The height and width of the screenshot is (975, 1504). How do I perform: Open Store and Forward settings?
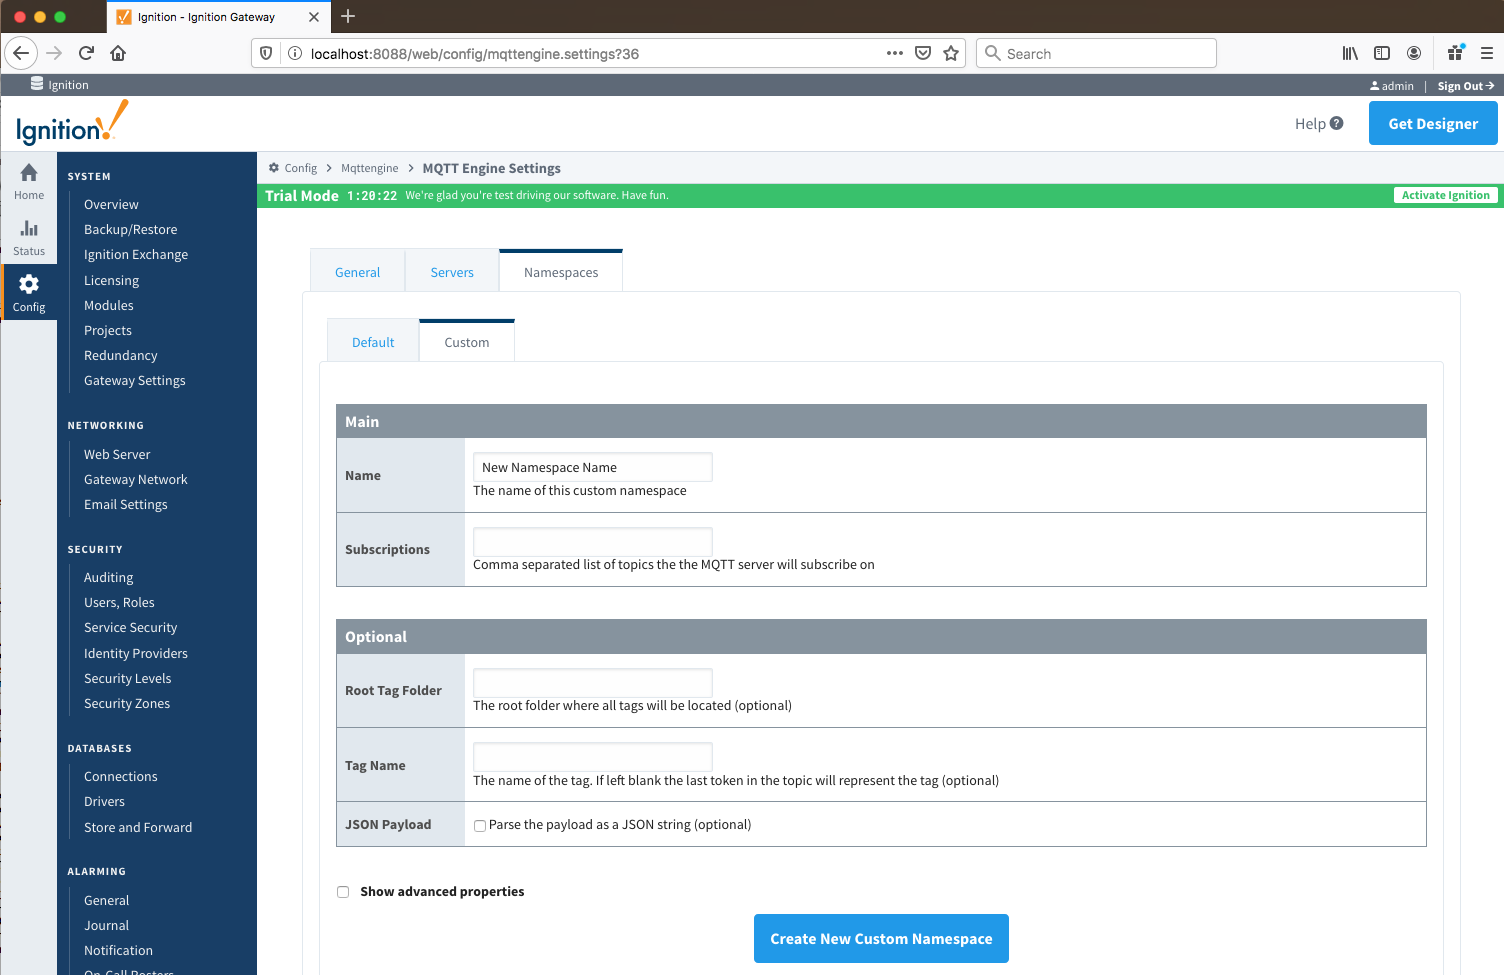tap(138, 827)
